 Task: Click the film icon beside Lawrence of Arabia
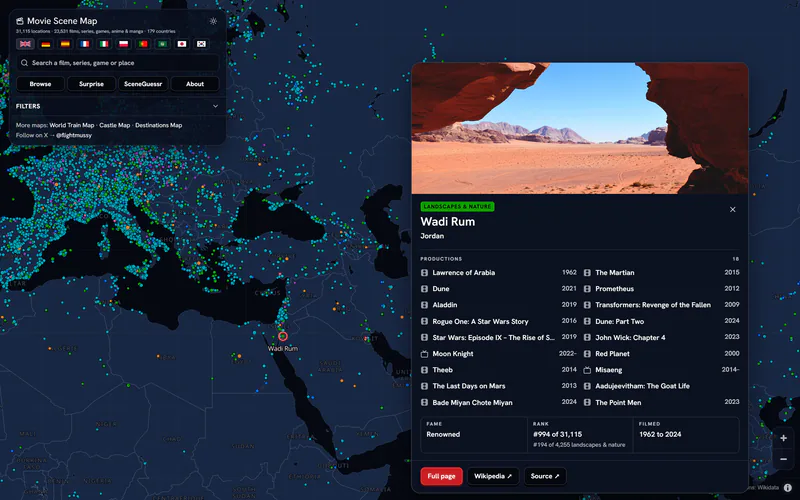[424, 272]
